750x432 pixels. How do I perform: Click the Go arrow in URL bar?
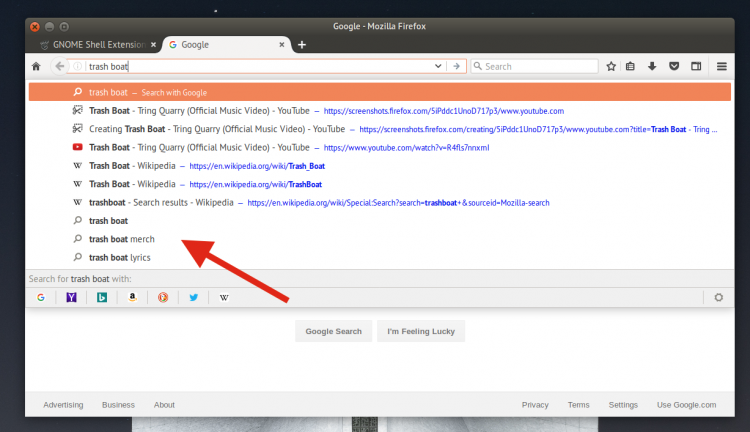click(456, 66)
